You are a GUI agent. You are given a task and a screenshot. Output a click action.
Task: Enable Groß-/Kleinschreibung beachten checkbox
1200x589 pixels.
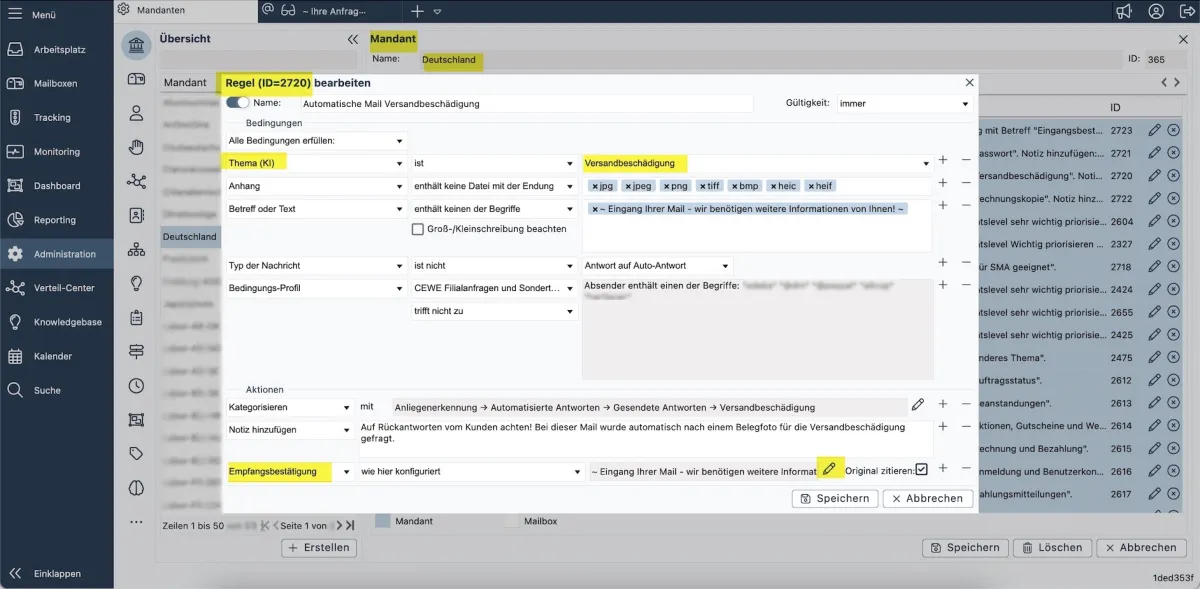tap(418, 229)
